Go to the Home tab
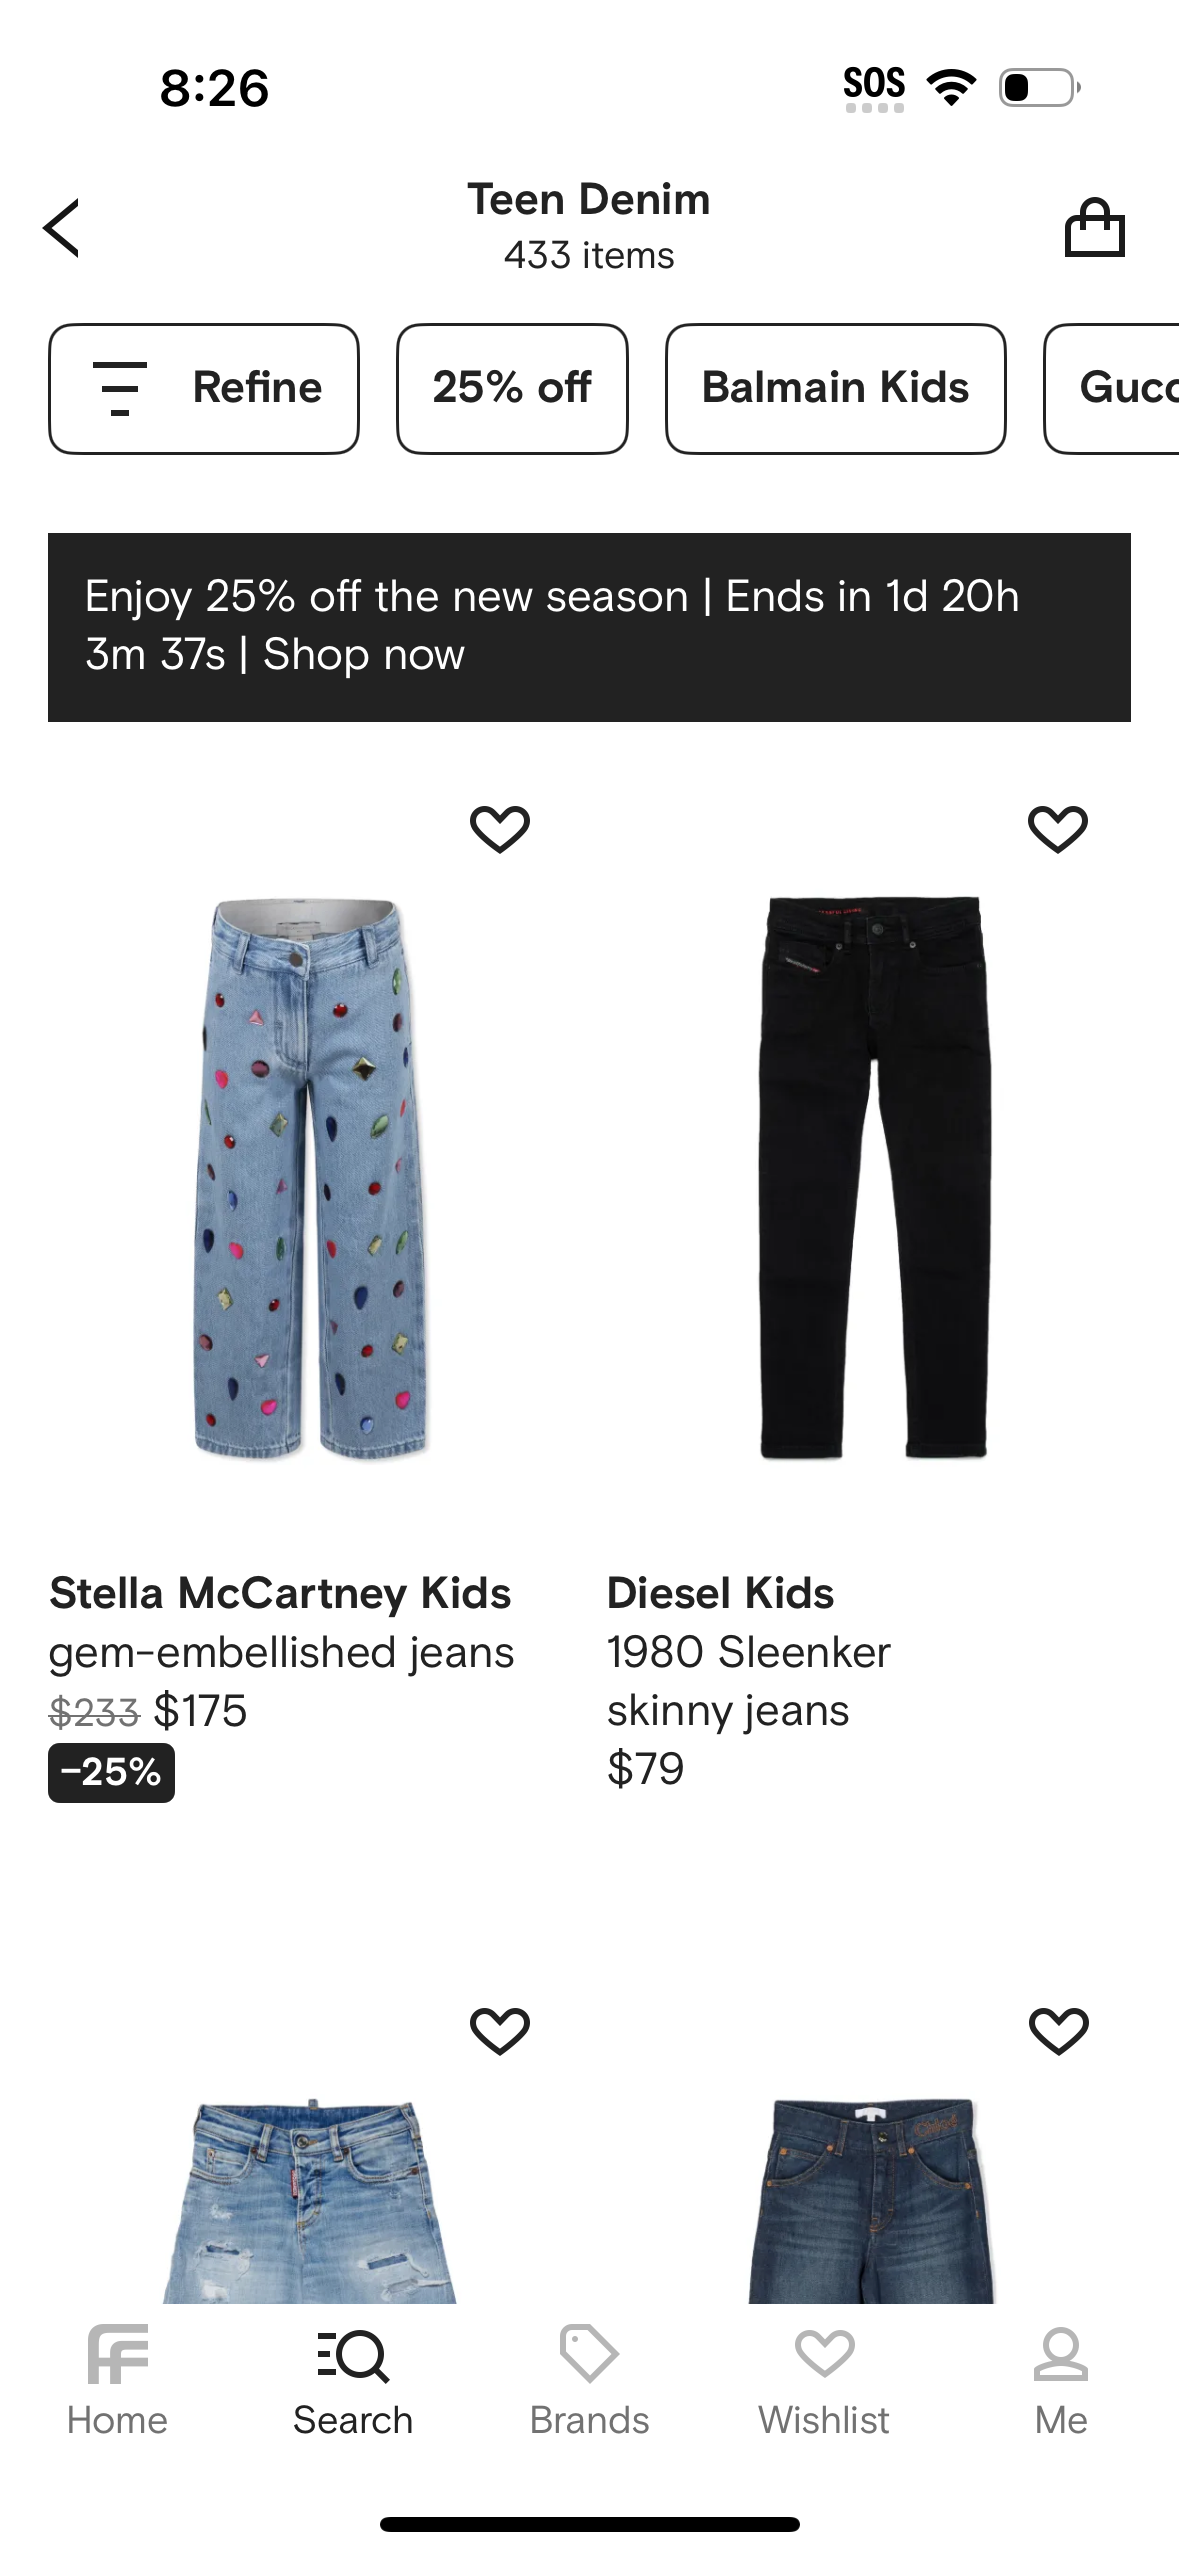 coord(117,2380)
